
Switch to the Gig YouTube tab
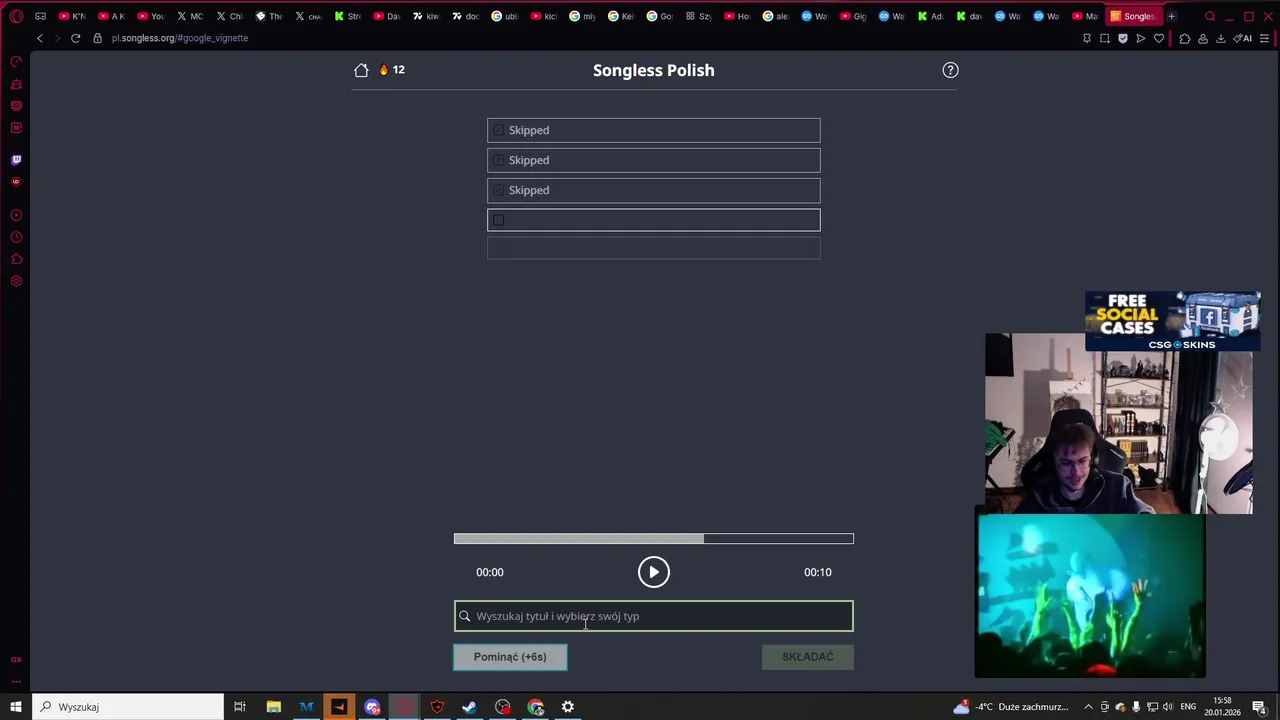[853, 16]
